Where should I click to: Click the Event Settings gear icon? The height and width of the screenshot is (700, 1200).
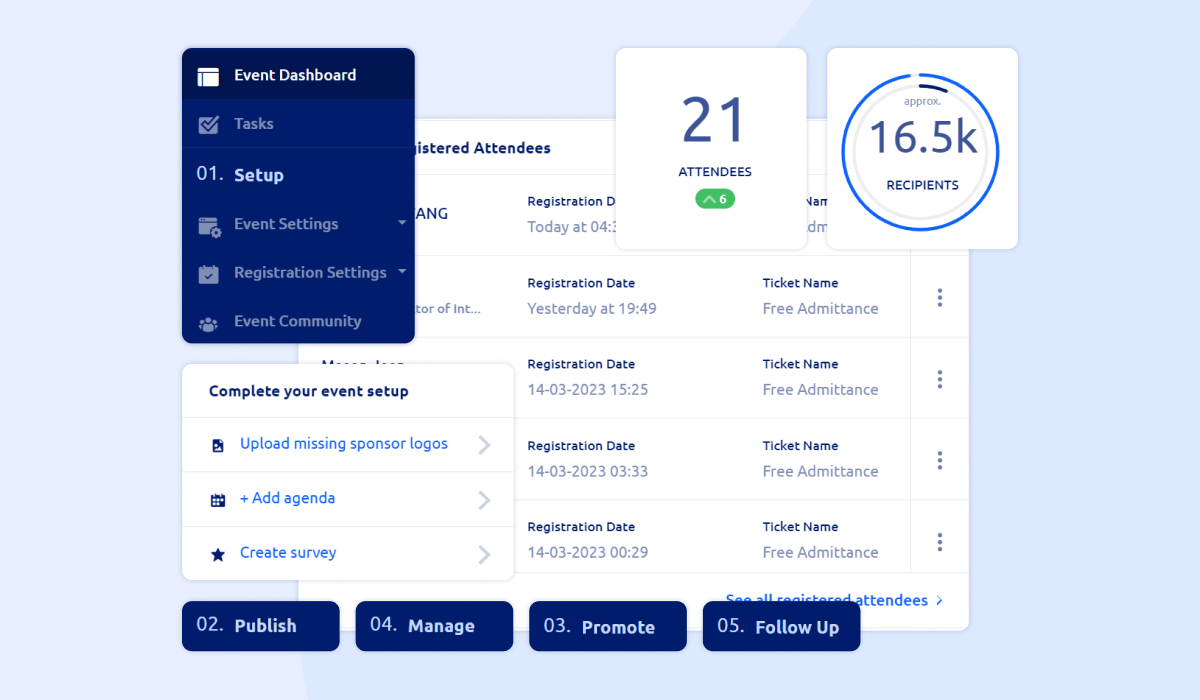(209, 226)
